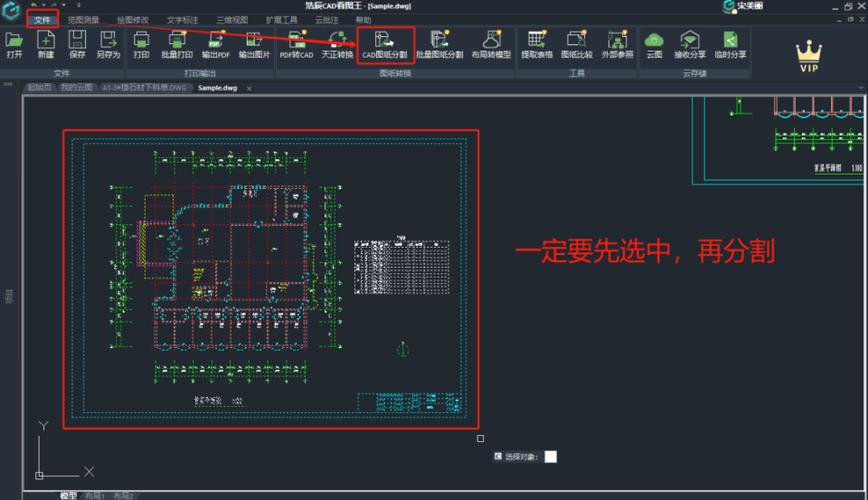
Task: Open the 帮助 help tab
Action: tap(363, 20)
